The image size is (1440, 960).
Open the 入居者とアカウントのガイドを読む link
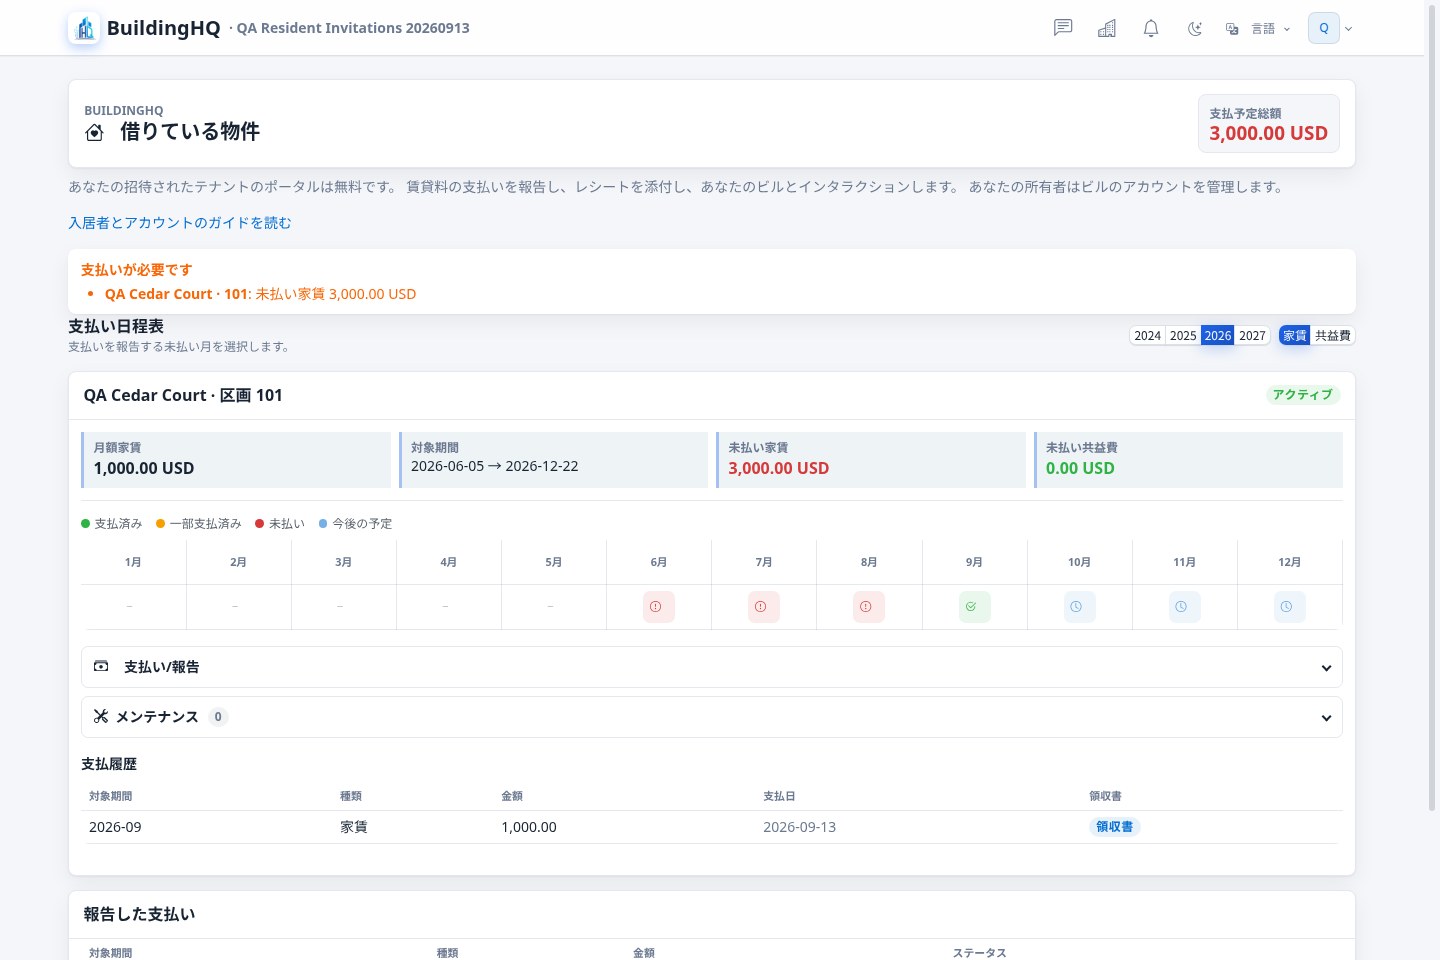(x=180, y=223)
